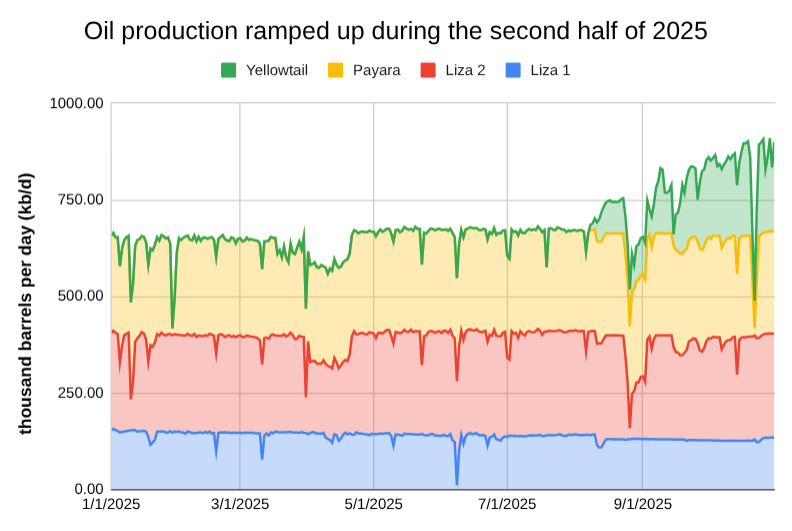Select the Payara legend label
Viewport: 792px width, 531px height.
coord(377,70)
